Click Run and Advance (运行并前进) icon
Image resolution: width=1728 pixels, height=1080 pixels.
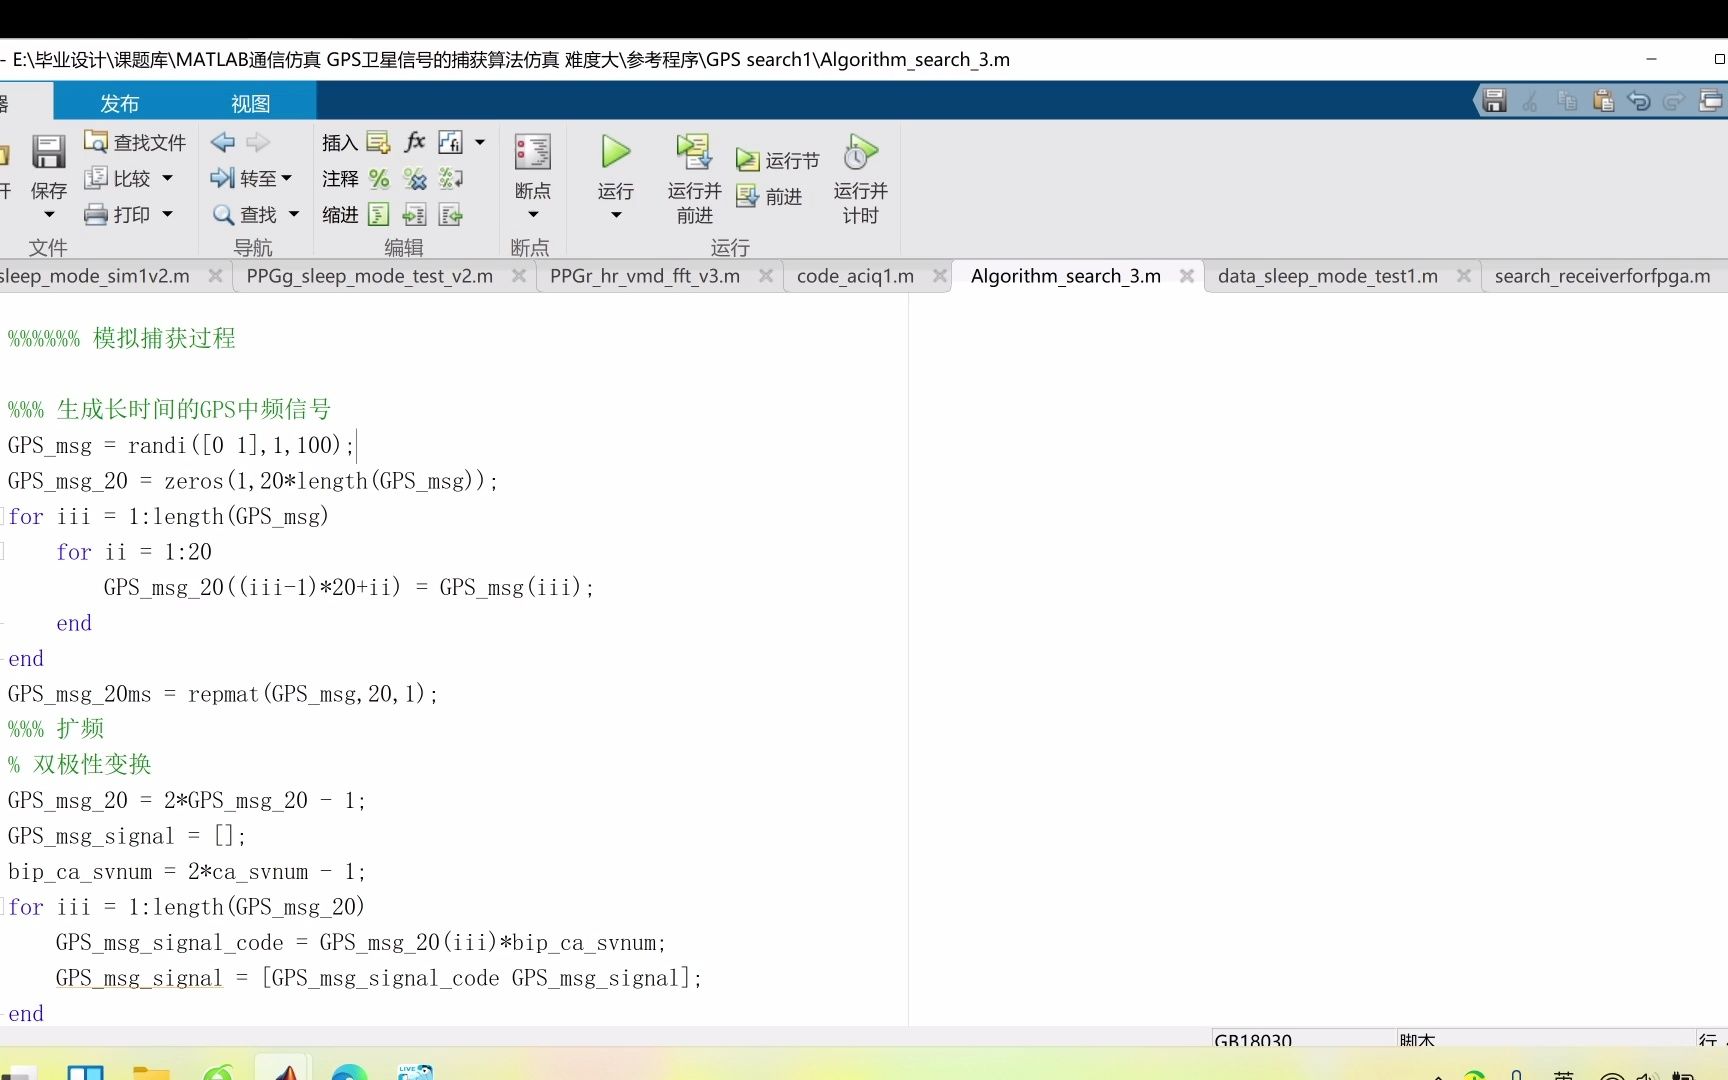point(693,152)
